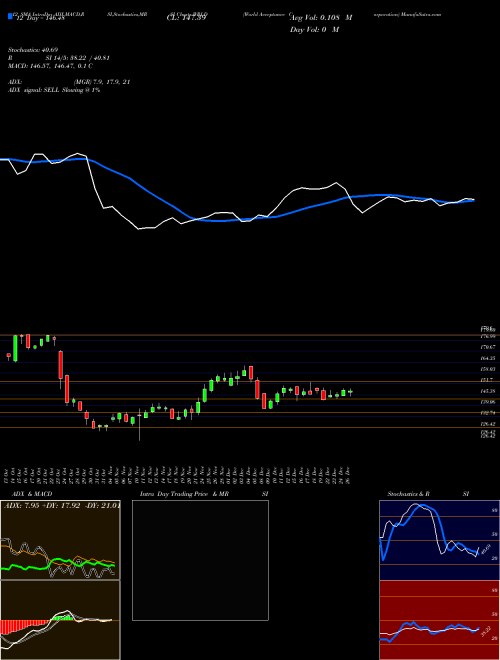Click 'Intra Day Trading Price & MR' title
500x660 pixels.
(184, 494)
